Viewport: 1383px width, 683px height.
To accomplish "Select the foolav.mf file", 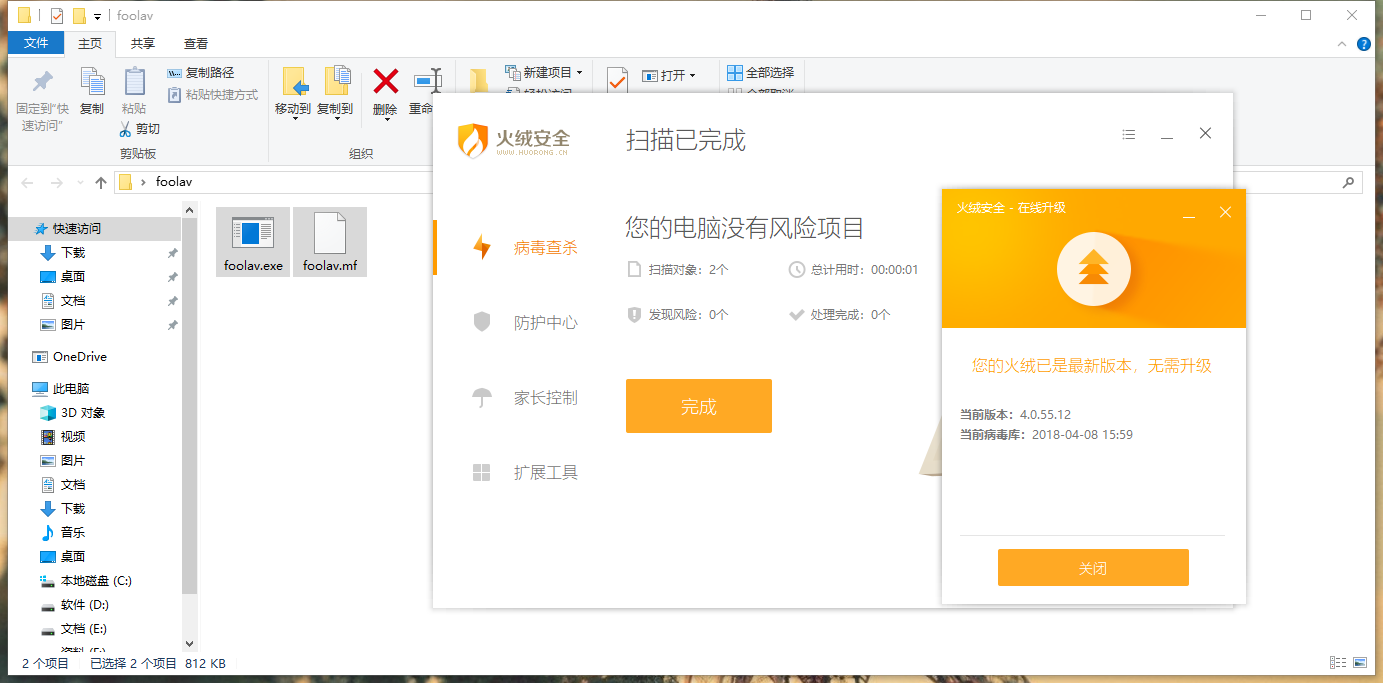I will click(330, 242).
